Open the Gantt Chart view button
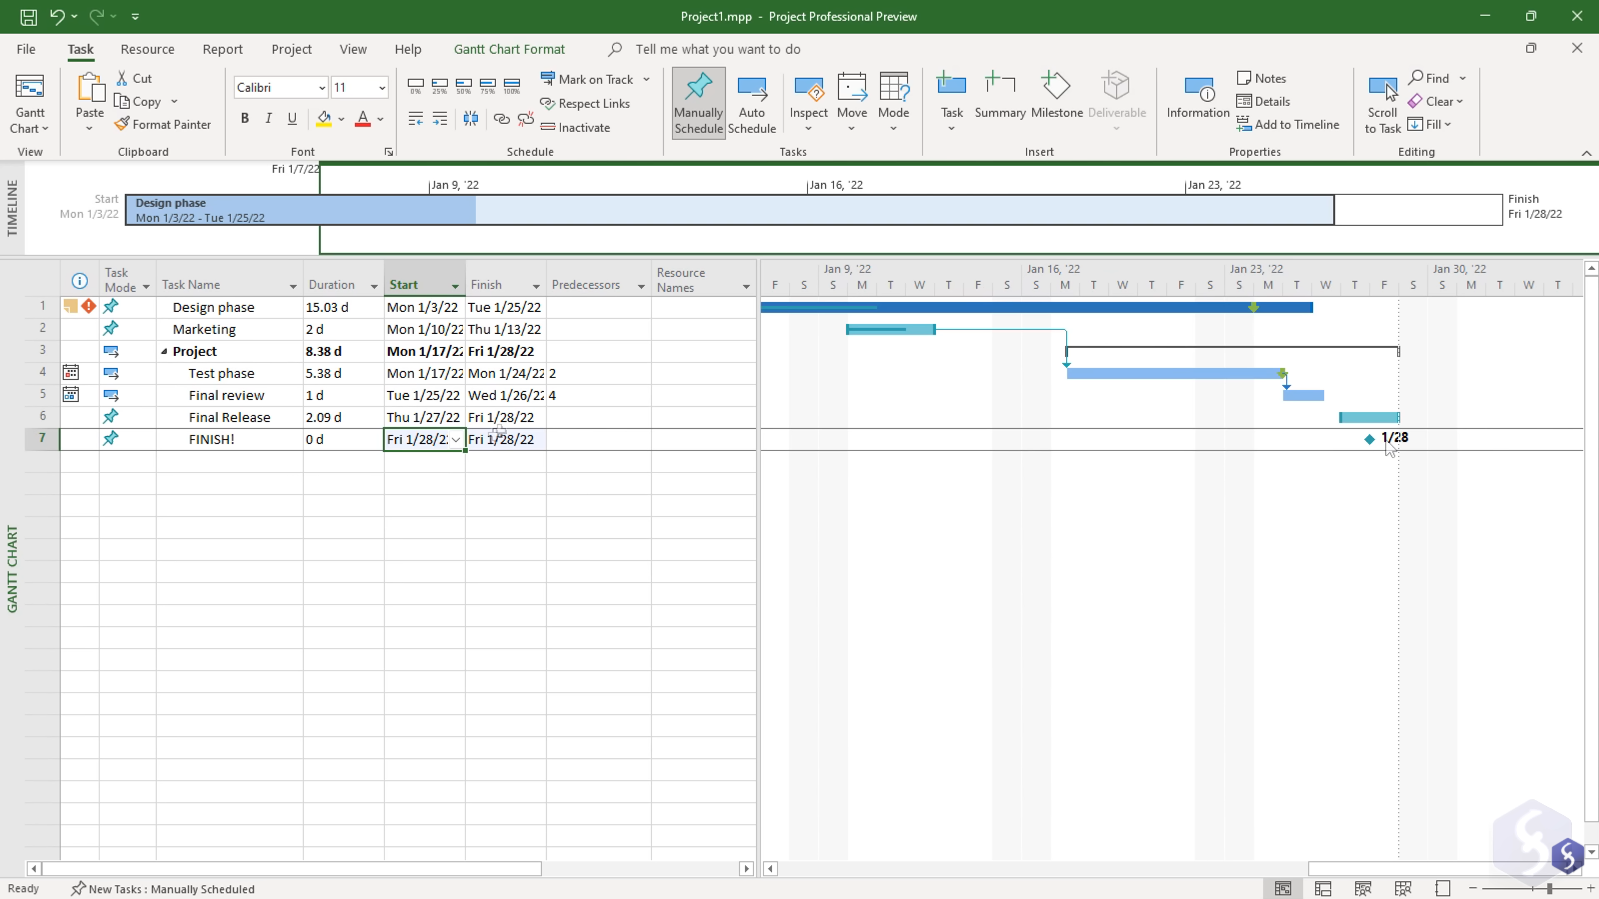This screenshot has width=1599, height=899. click(x=30, y=104)
